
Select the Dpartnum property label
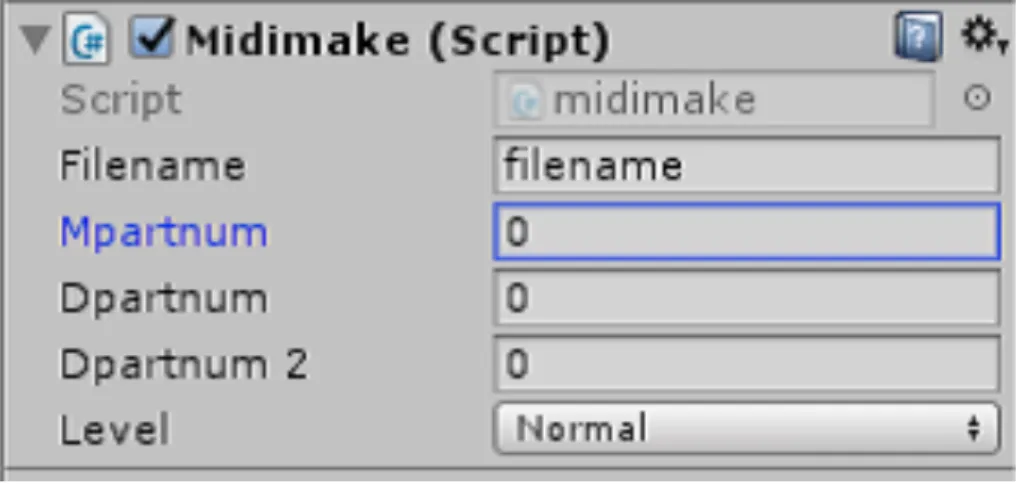pyautogui.click(x=163, y=300)
